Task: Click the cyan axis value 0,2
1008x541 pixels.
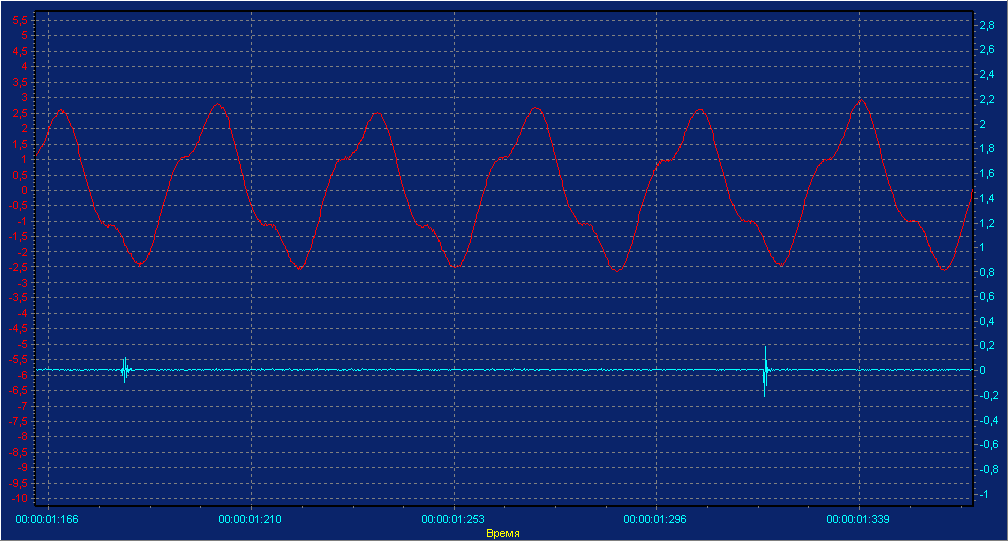Action: point(987,346)
